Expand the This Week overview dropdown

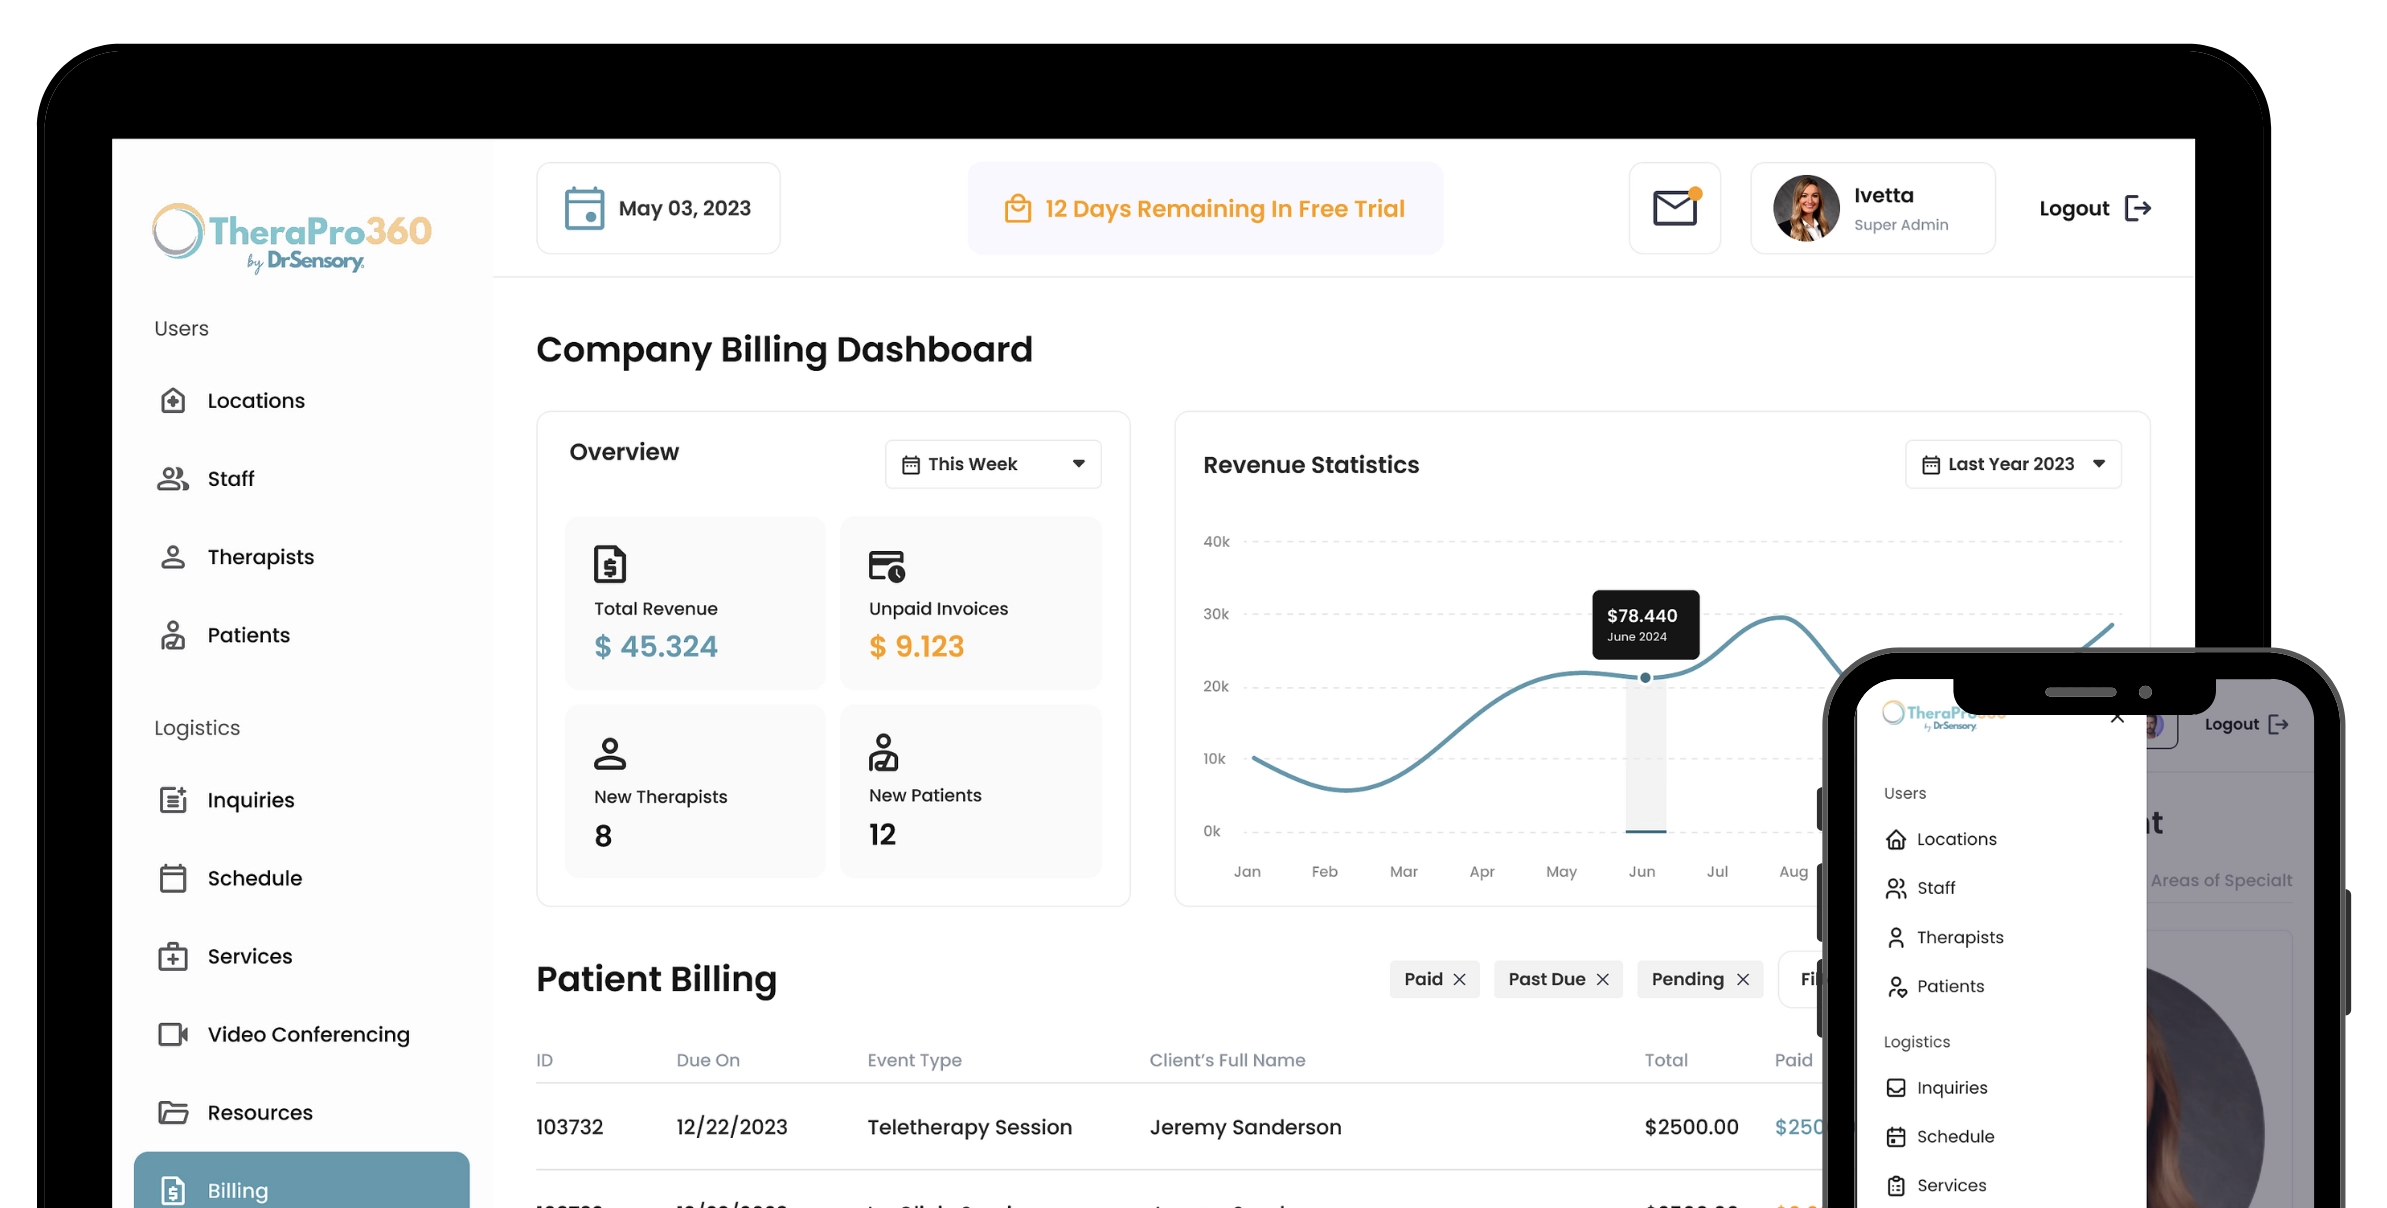(x=993, y=464)
